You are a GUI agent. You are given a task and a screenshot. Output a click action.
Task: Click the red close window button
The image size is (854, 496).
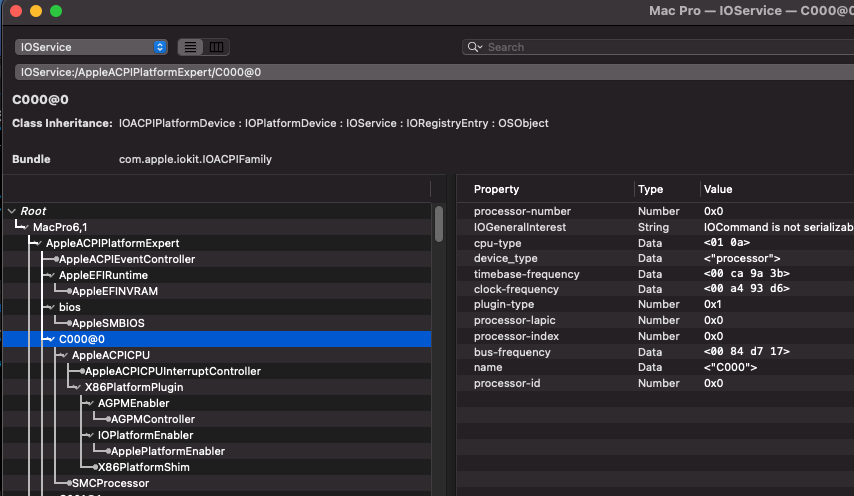coord(16,11)
